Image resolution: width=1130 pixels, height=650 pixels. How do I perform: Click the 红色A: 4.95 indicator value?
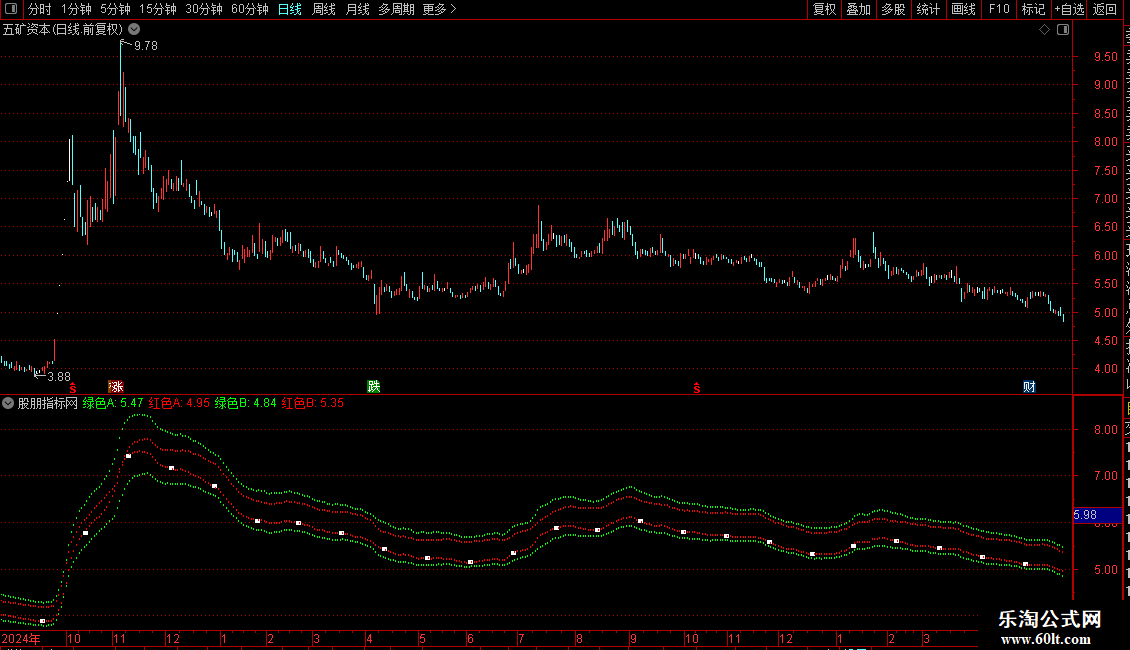(x=179, y=404)
